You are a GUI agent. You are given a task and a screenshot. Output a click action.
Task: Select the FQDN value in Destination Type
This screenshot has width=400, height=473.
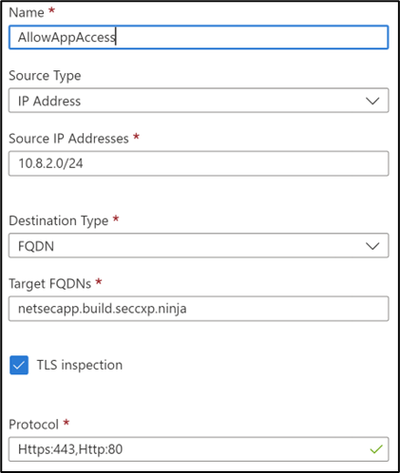point(36,246)
